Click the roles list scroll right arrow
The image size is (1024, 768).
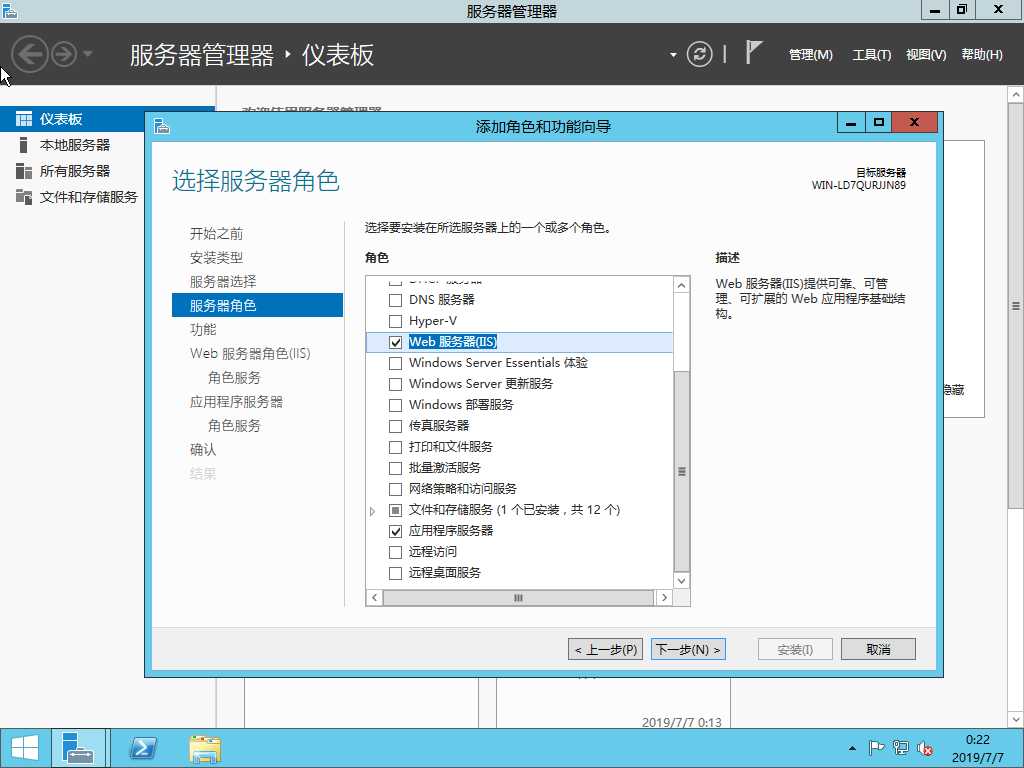tap(664, 598)
